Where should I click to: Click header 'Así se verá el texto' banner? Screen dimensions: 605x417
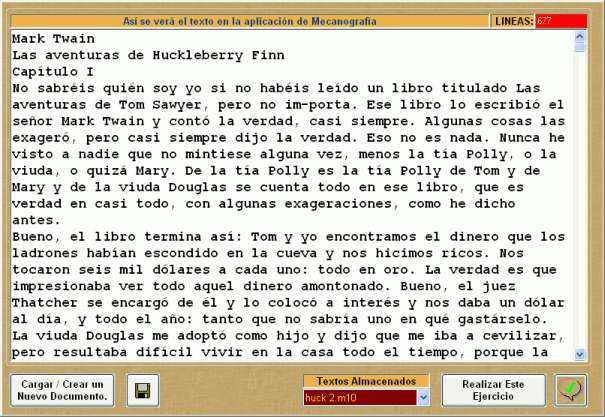pyautogui.click(x=249, y=21)
